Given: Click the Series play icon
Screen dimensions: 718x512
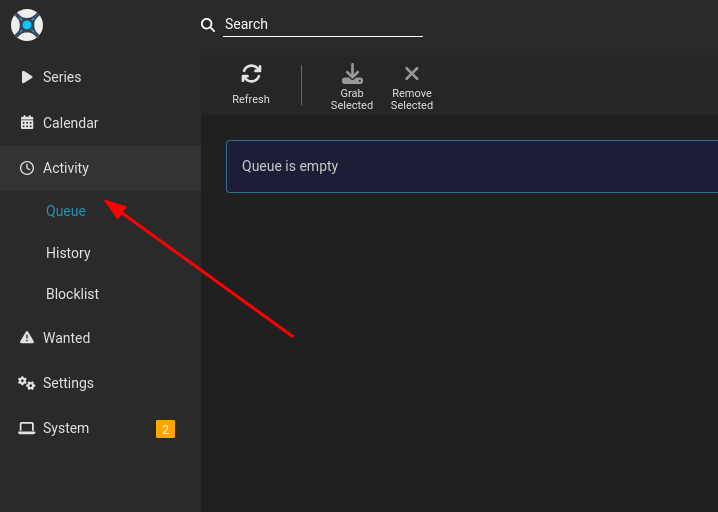Looking at the screenshot, I should tap(27, 77).
